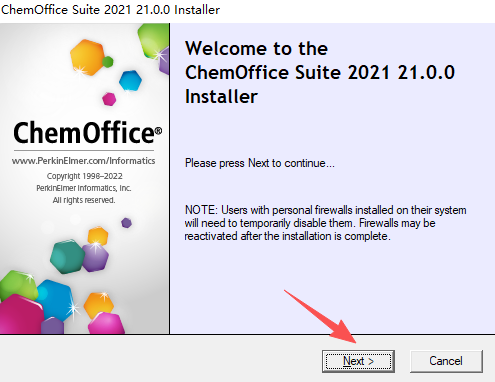495x382 pixels.
Task: Click the blue hexagon above the ChemOffice logo
Action: pos(130,81)
